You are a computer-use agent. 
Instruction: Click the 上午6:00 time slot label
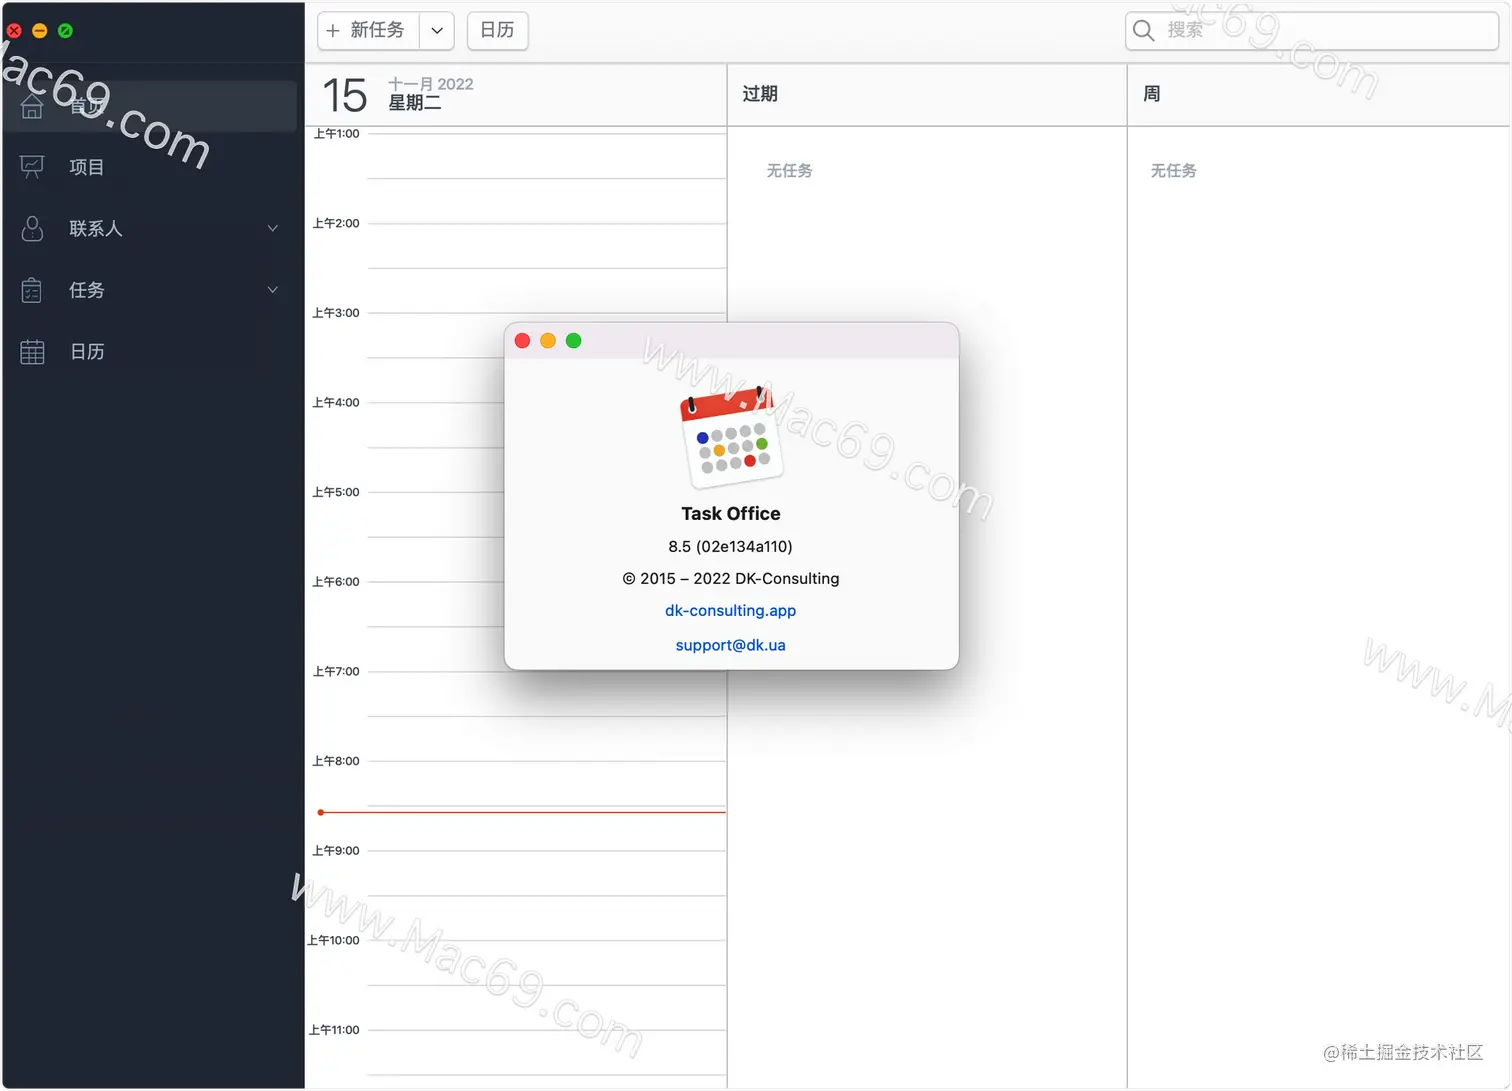click(336, 582)
